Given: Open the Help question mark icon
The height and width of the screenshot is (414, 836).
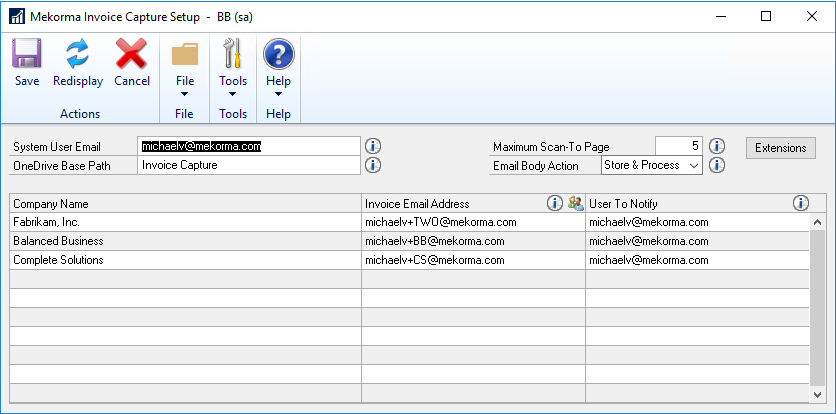Looking at the screenshot, I should coord(278,54).
